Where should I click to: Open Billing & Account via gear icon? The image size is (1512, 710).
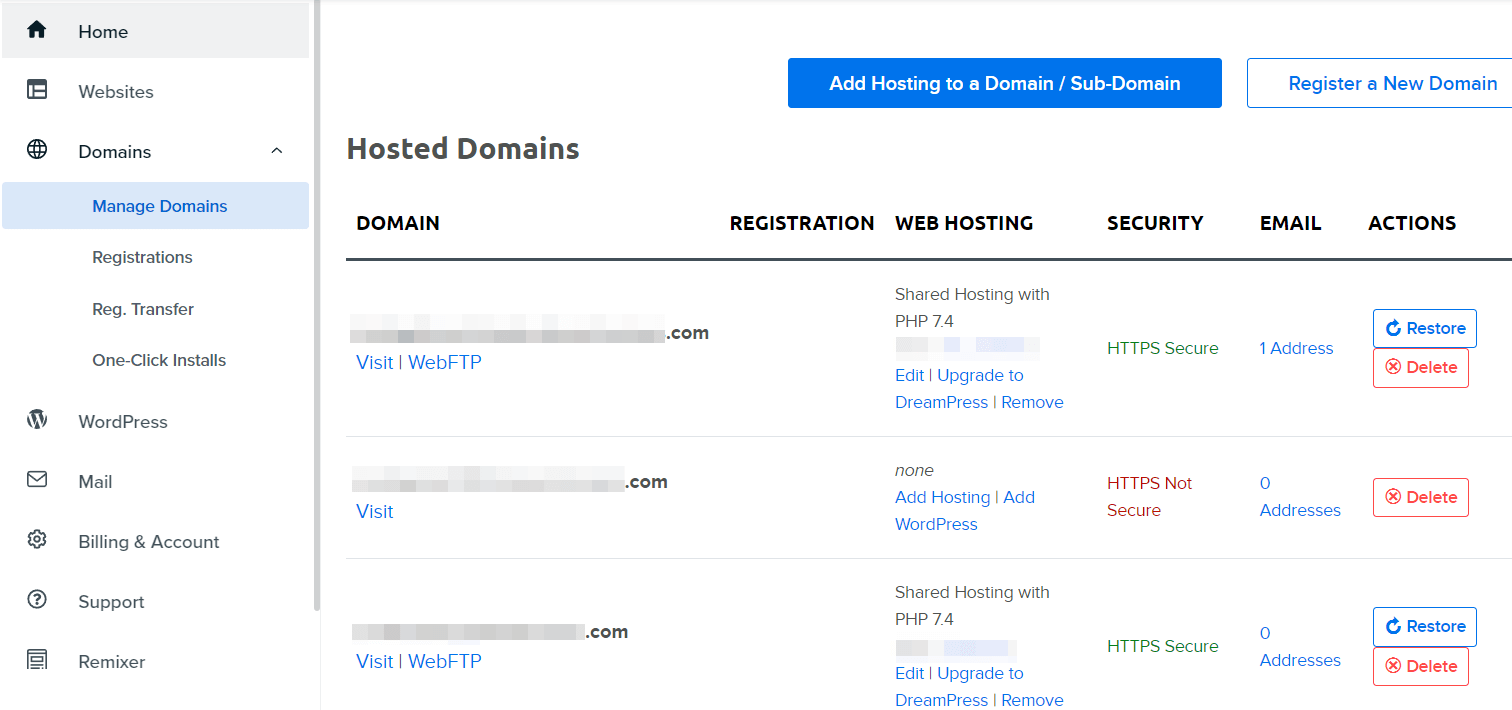coord(37,541)
